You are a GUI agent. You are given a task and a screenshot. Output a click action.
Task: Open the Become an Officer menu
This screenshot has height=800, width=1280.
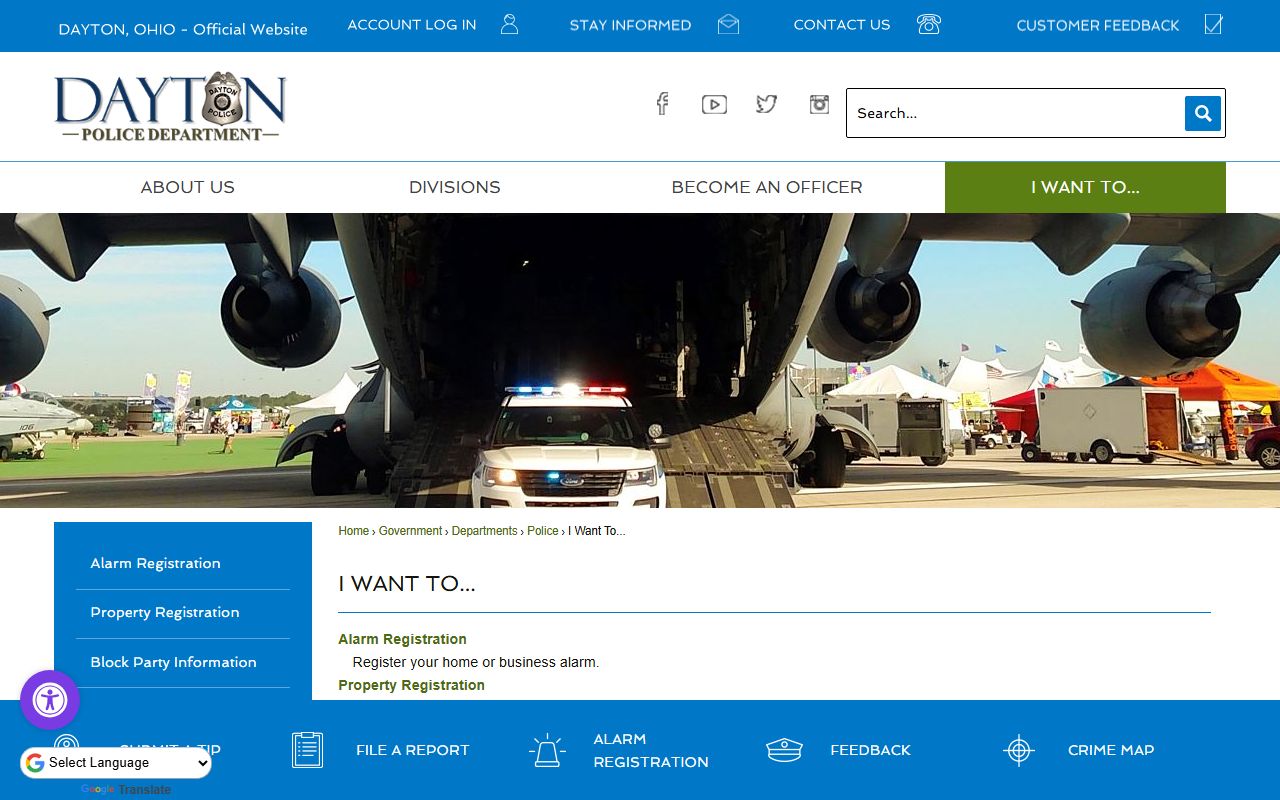pyautogui.click(x=767, y=187)
